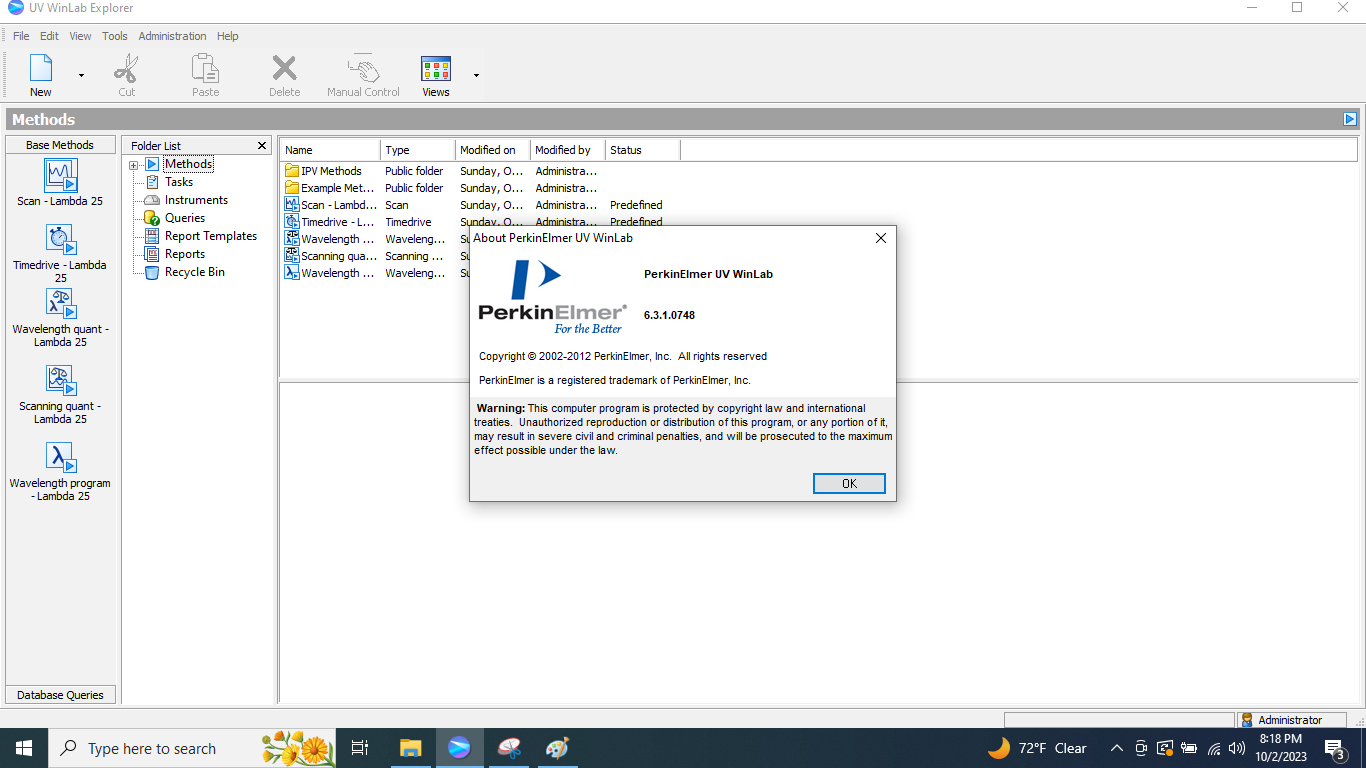Click the Base Methods panel header
This screenshot has width=1366, height=768.
tap(60, 145)
